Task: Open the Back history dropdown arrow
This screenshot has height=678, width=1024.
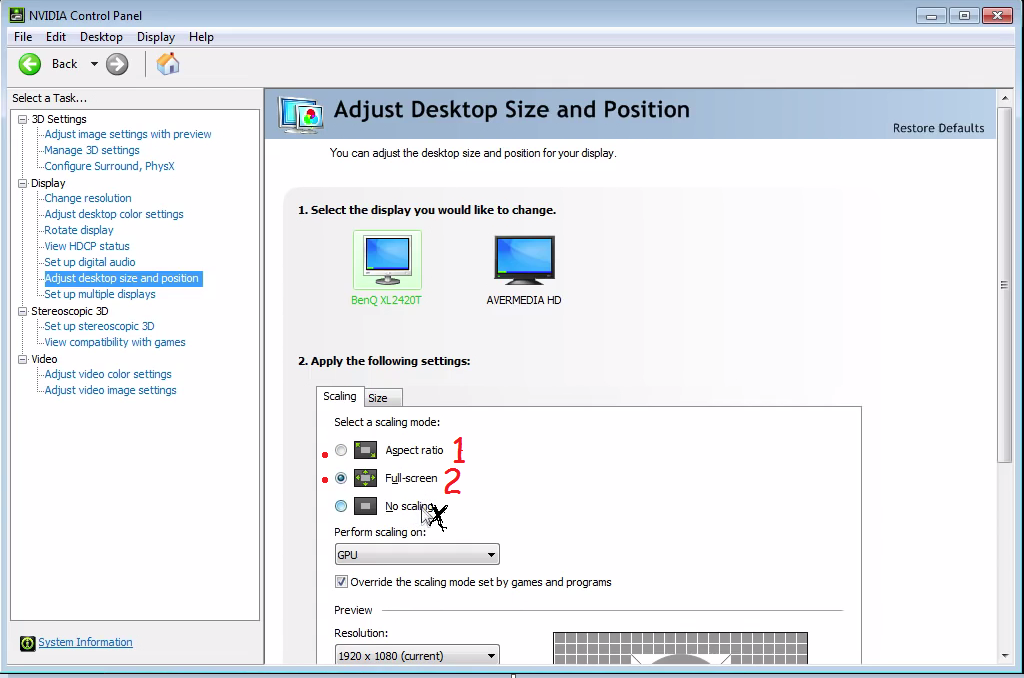Action: click(x=94, y=64)
